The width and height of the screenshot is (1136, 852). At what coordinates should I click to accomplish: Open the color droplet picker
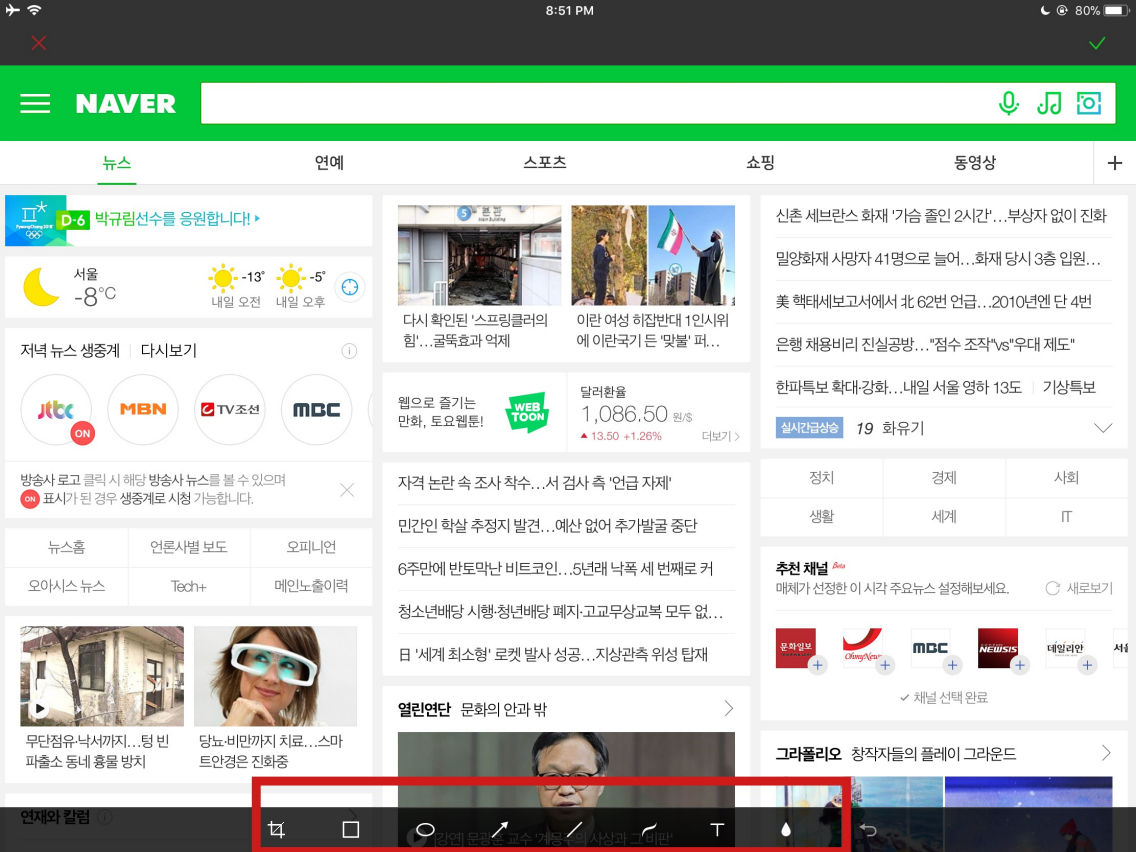pyautogui.click(x=786, y=830)
